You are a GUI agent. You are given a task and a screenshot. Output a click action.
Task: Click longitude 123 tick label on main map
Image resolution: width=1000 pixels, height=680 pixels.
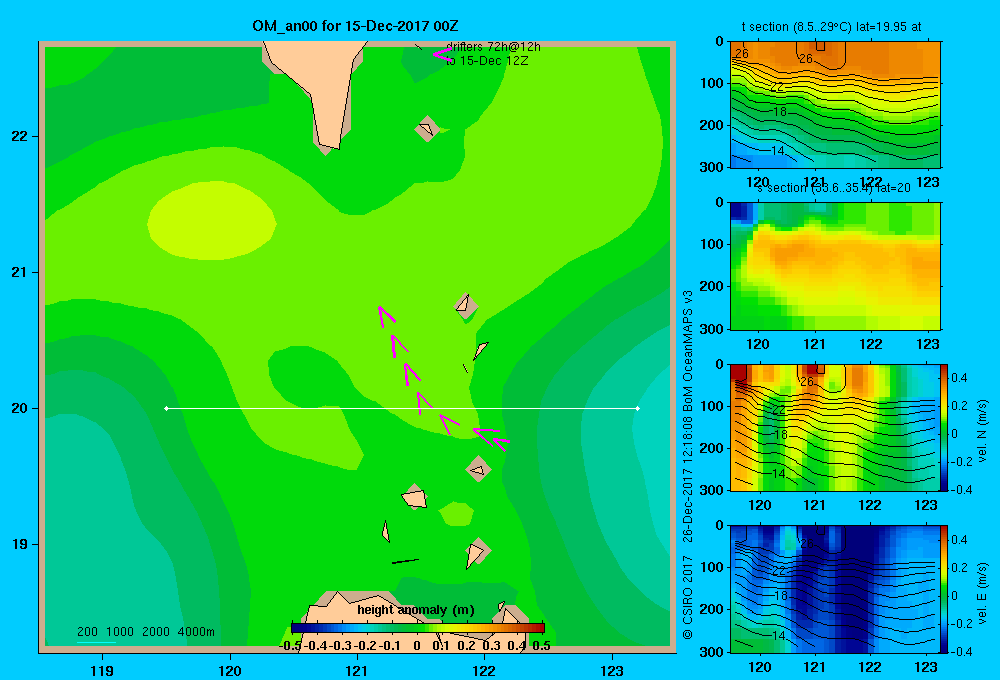(612, 670)
